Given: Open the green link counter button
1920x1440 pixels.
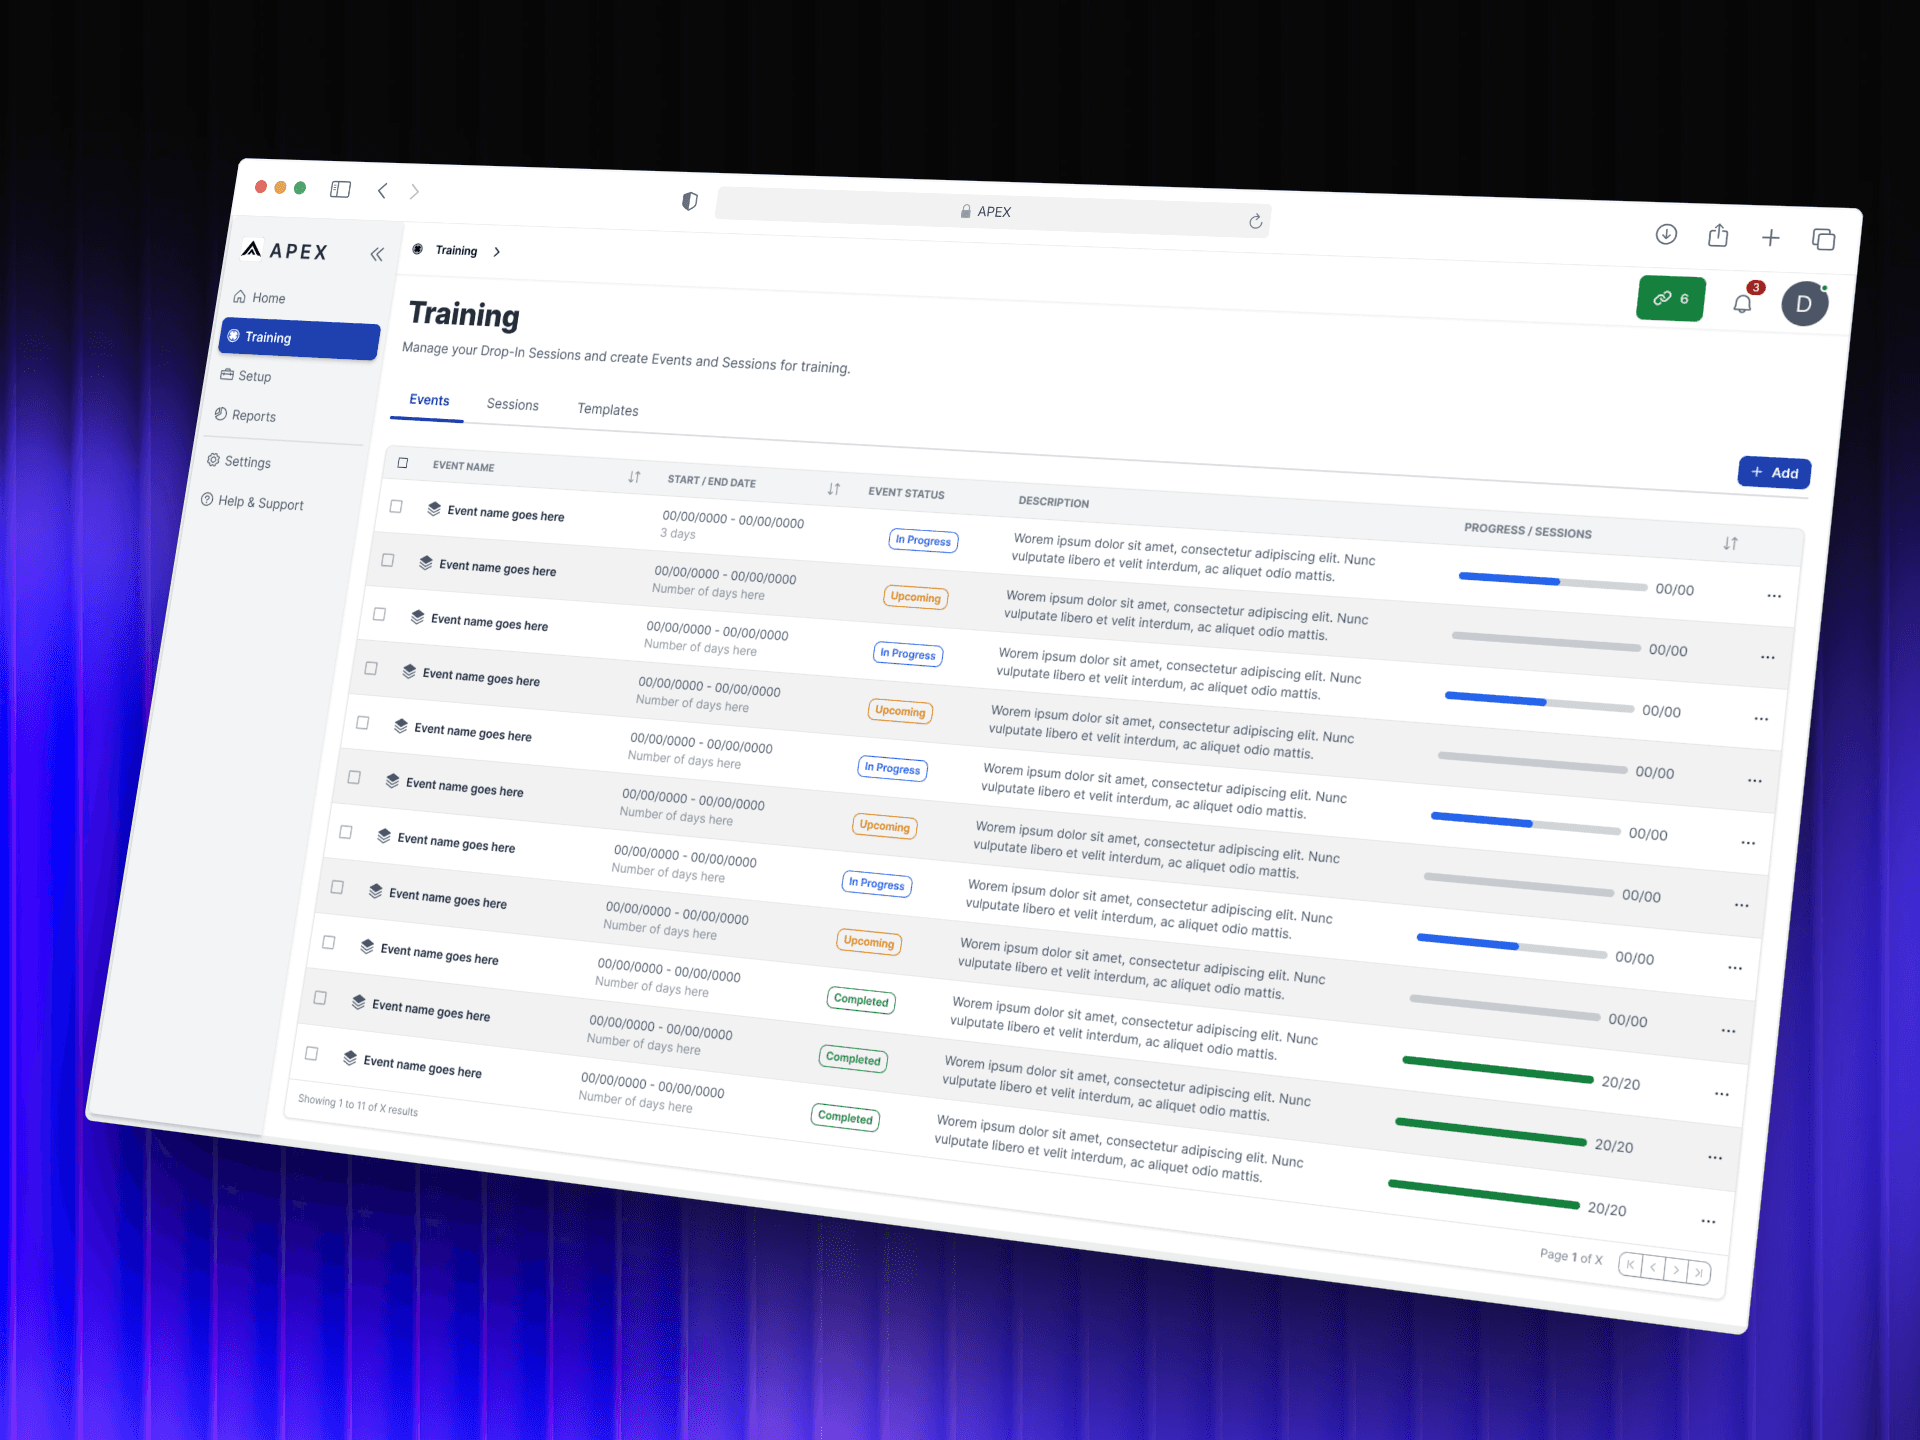Looking at the screenshot, I should pos(1670,298).
